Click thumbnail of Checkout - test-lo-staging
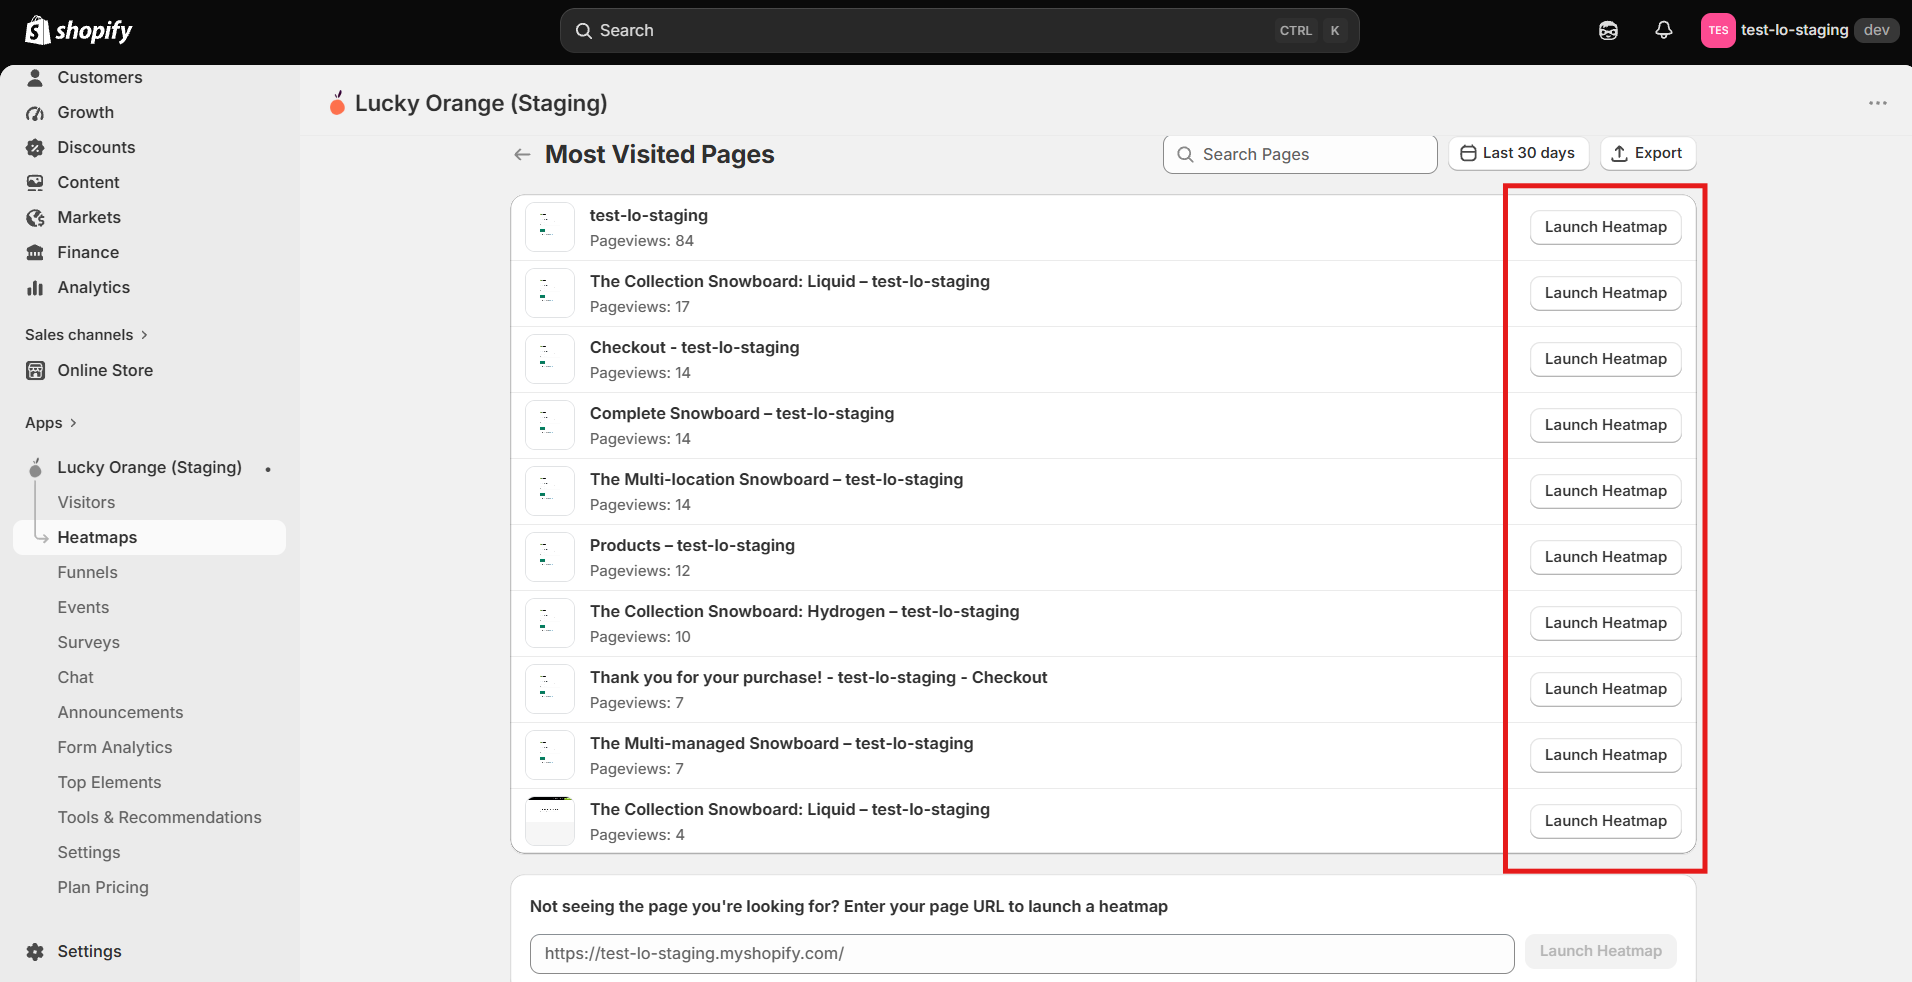 pyautogui.click(x=550, y=359)
